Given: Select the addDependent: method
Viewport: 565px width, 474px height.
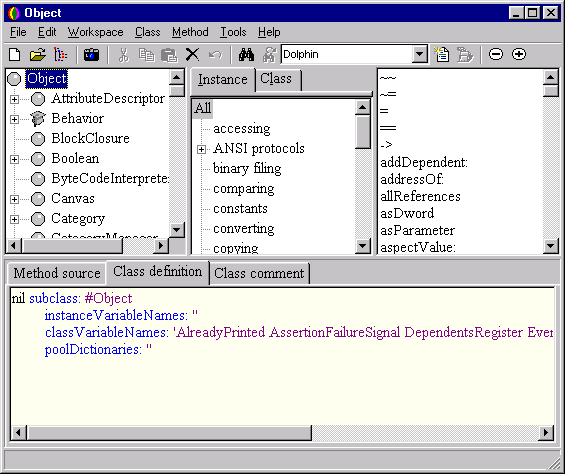Looking at the screenshot, I should pos(424,163).
